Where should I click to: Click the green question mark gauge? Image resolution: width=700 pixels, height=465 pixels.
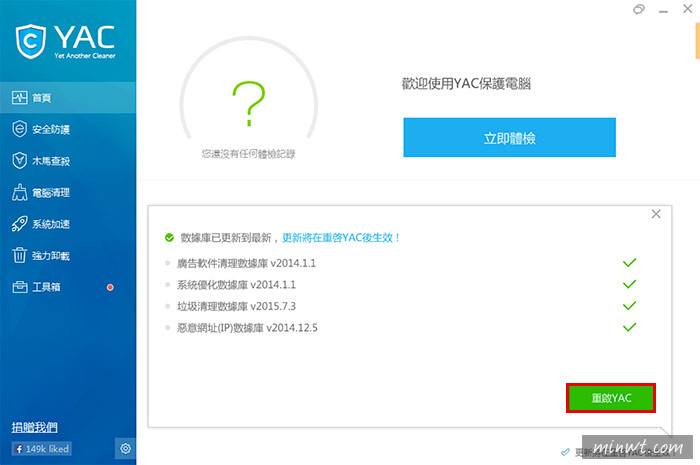[x=249, y=104]
